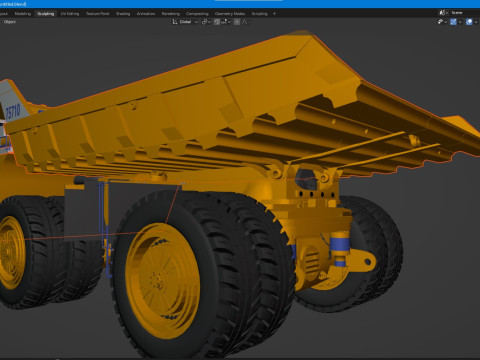Click the 75710 label on truck cab

point(13,112)
